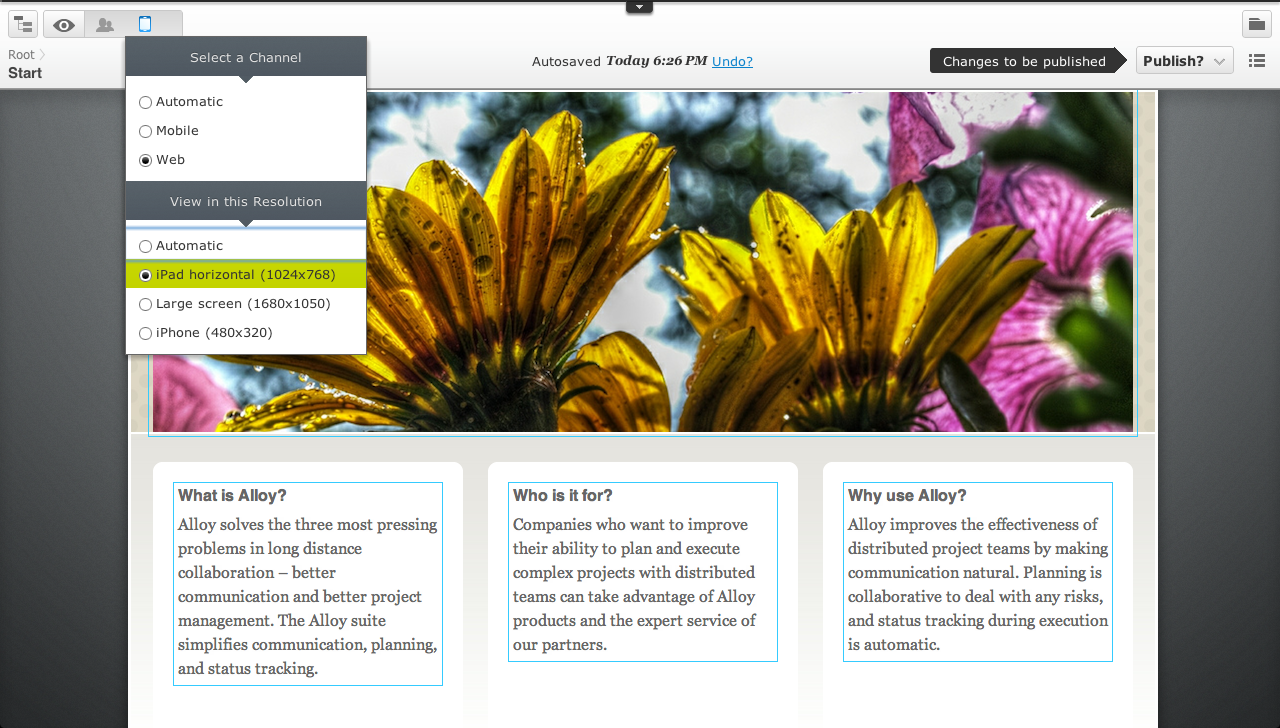Open the assets folder panel
This screenshot has height=728, width=1280.
pos(1256,23)
